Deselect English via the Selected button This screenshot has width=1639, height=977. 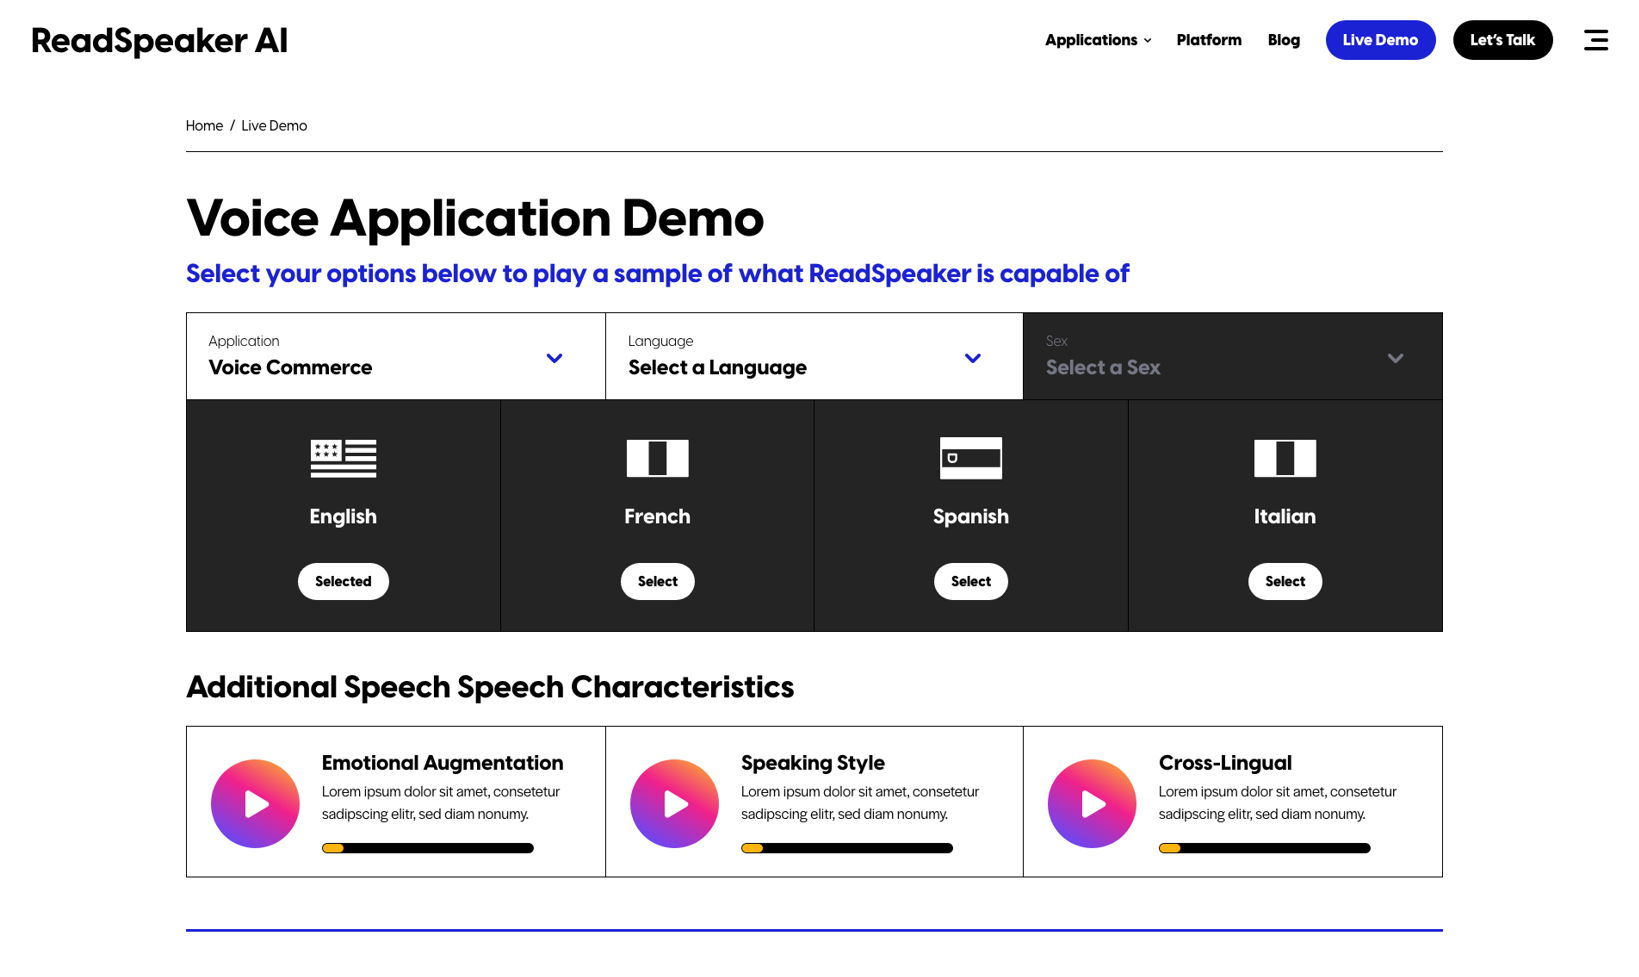tap(343, 581)
